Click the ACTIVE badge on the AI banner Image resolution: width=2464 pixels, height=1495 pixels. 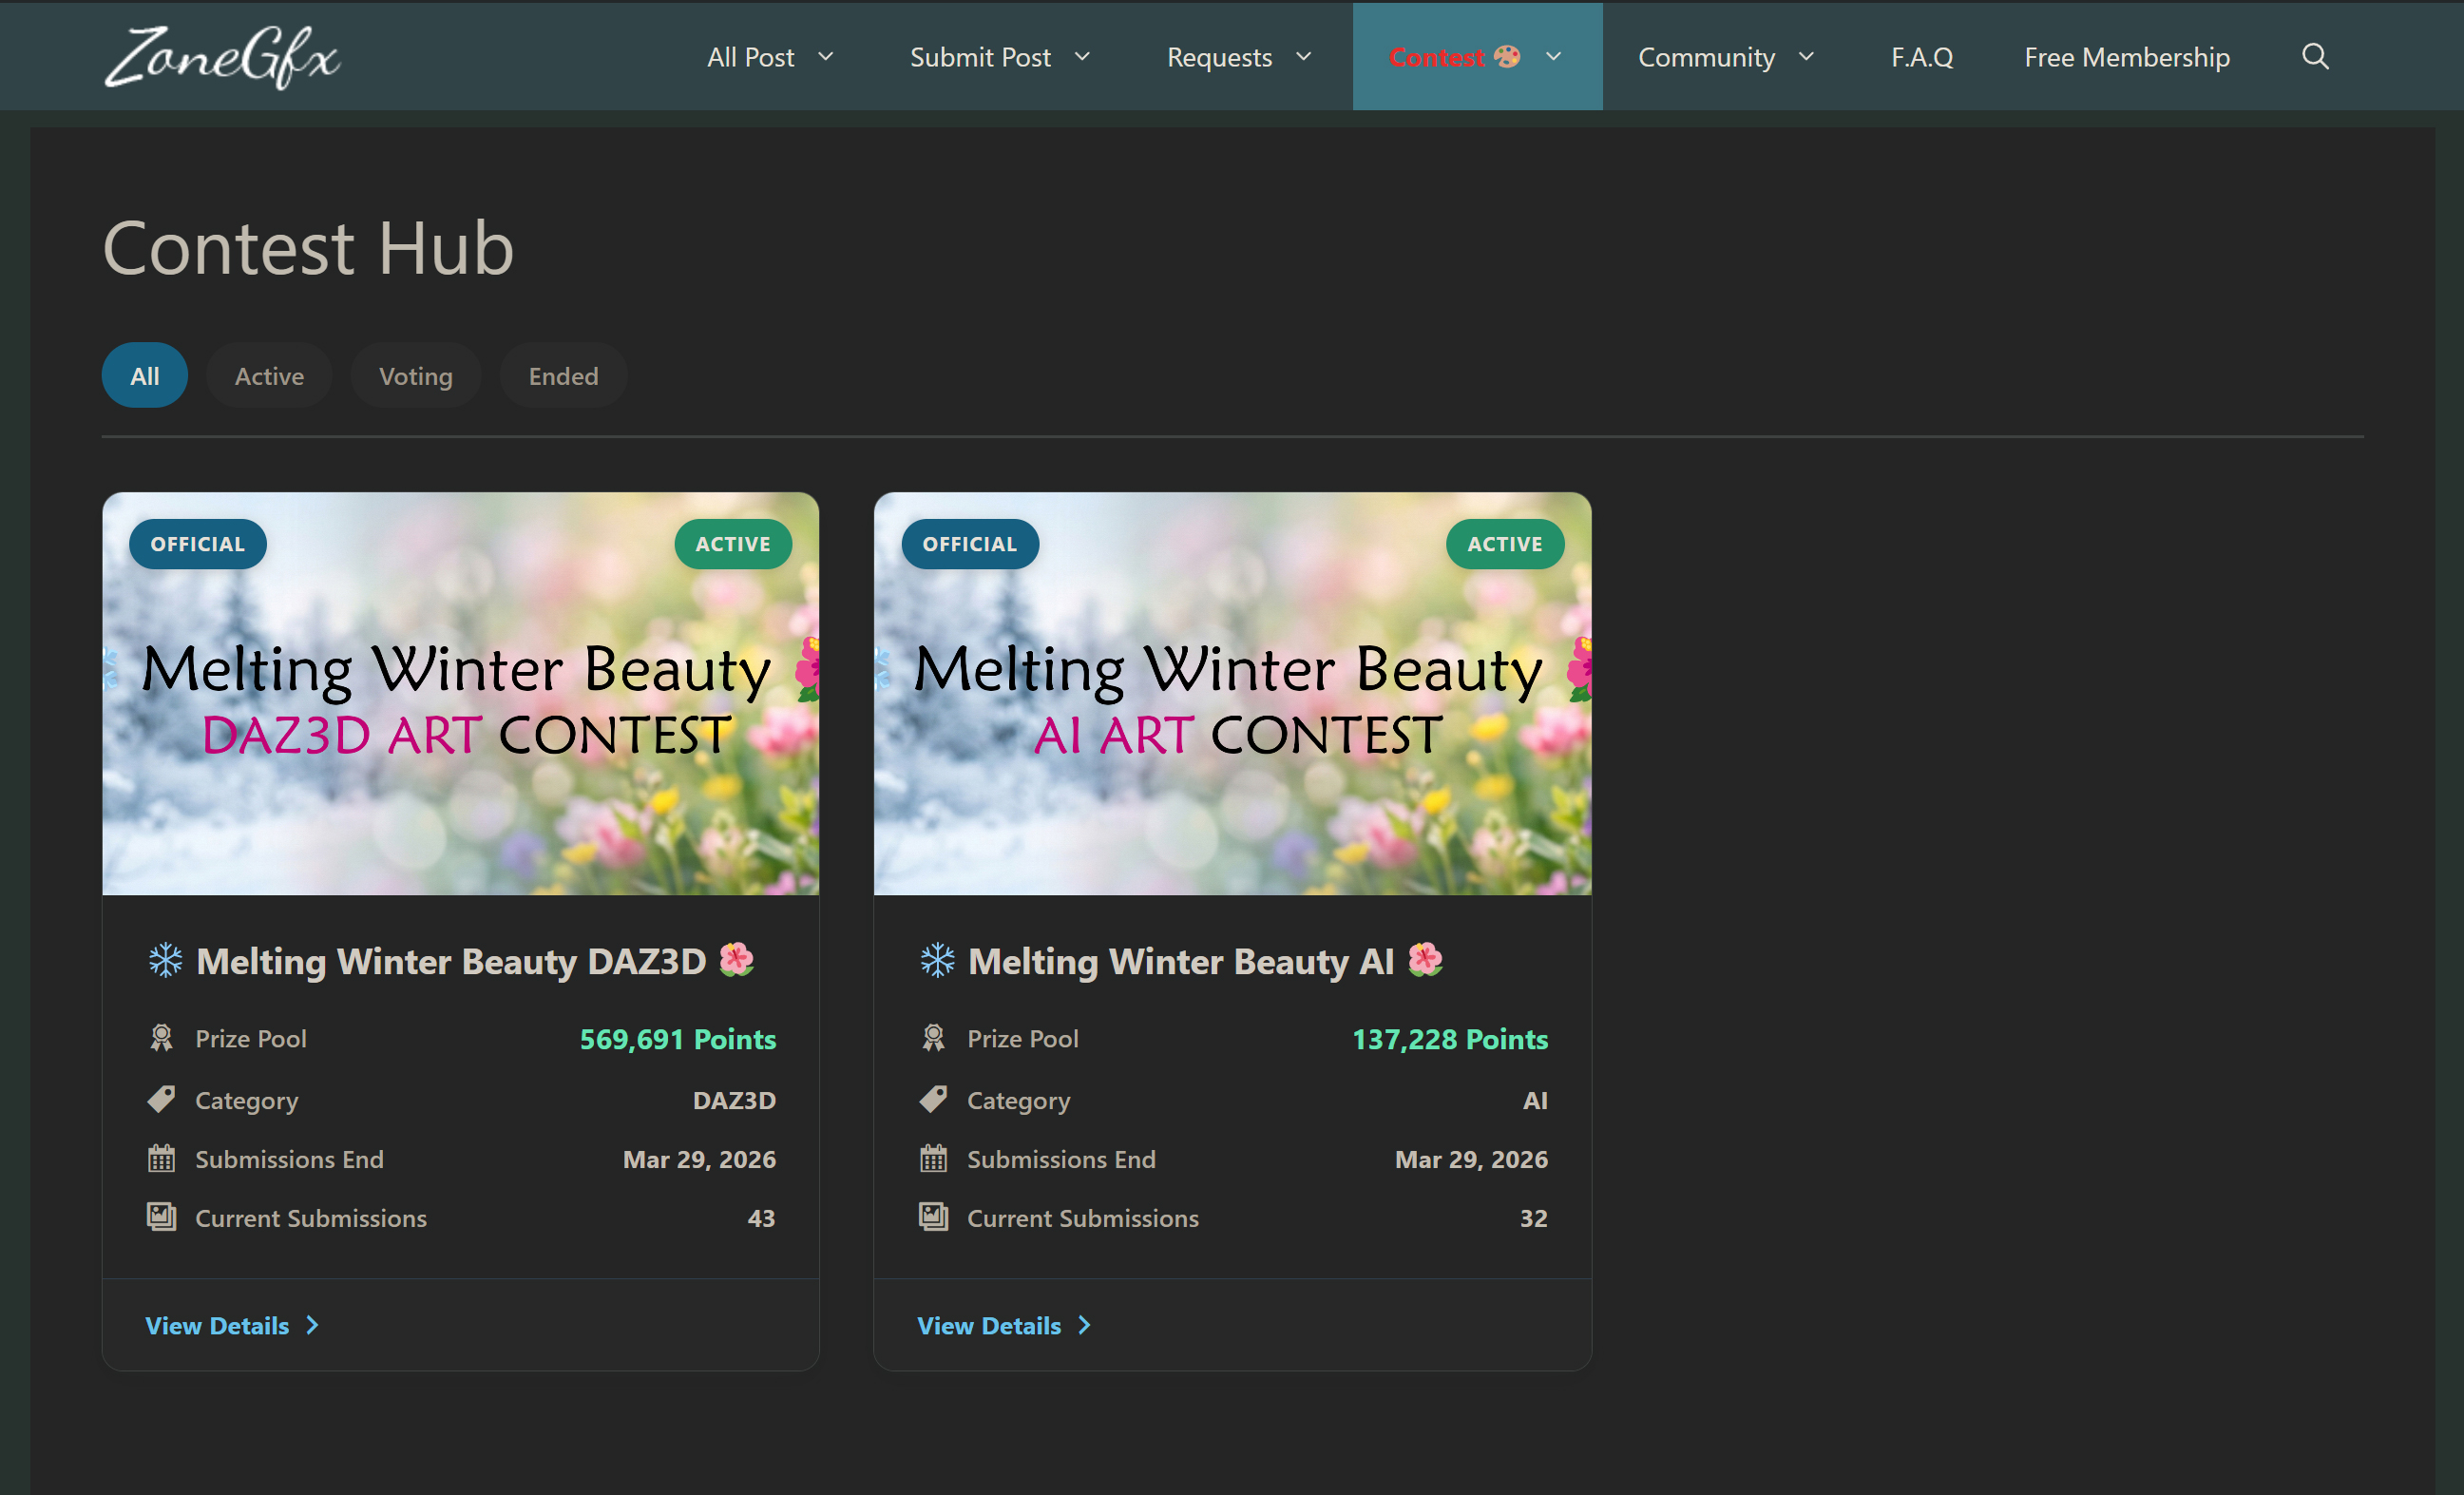1505,544
